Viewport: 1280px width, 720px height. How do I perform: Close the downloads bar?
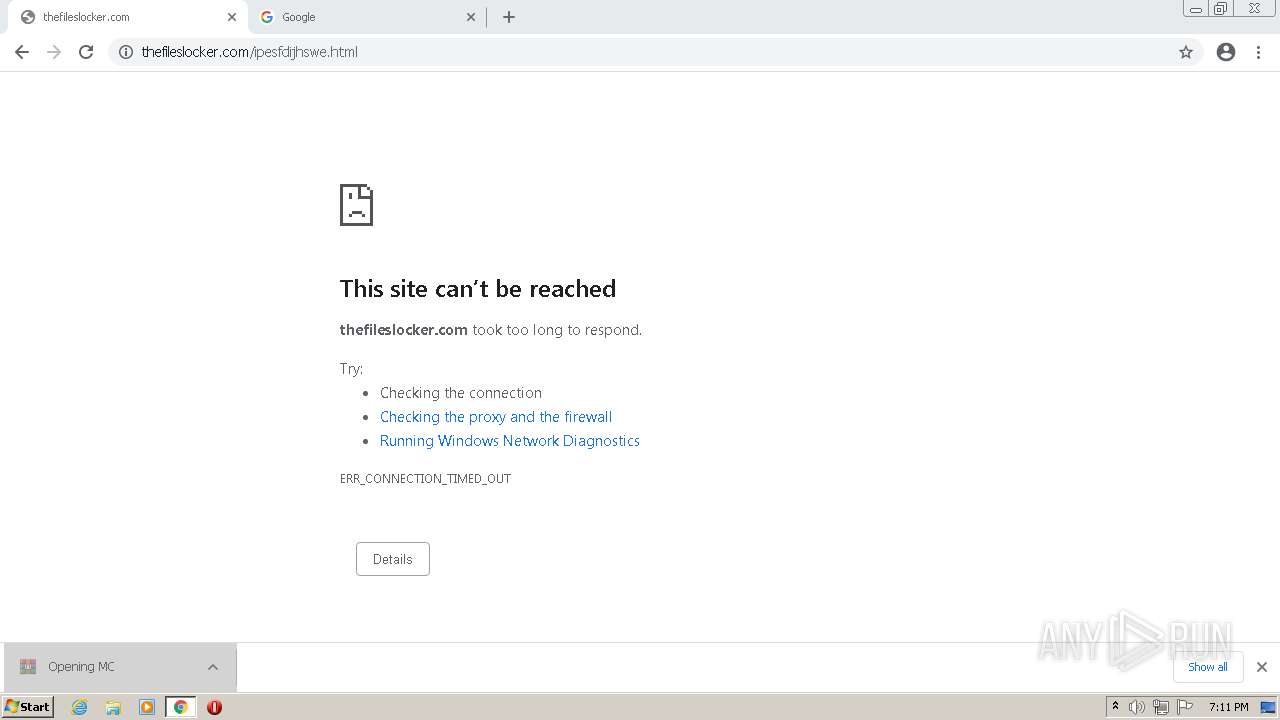(x=1261, y=667)
